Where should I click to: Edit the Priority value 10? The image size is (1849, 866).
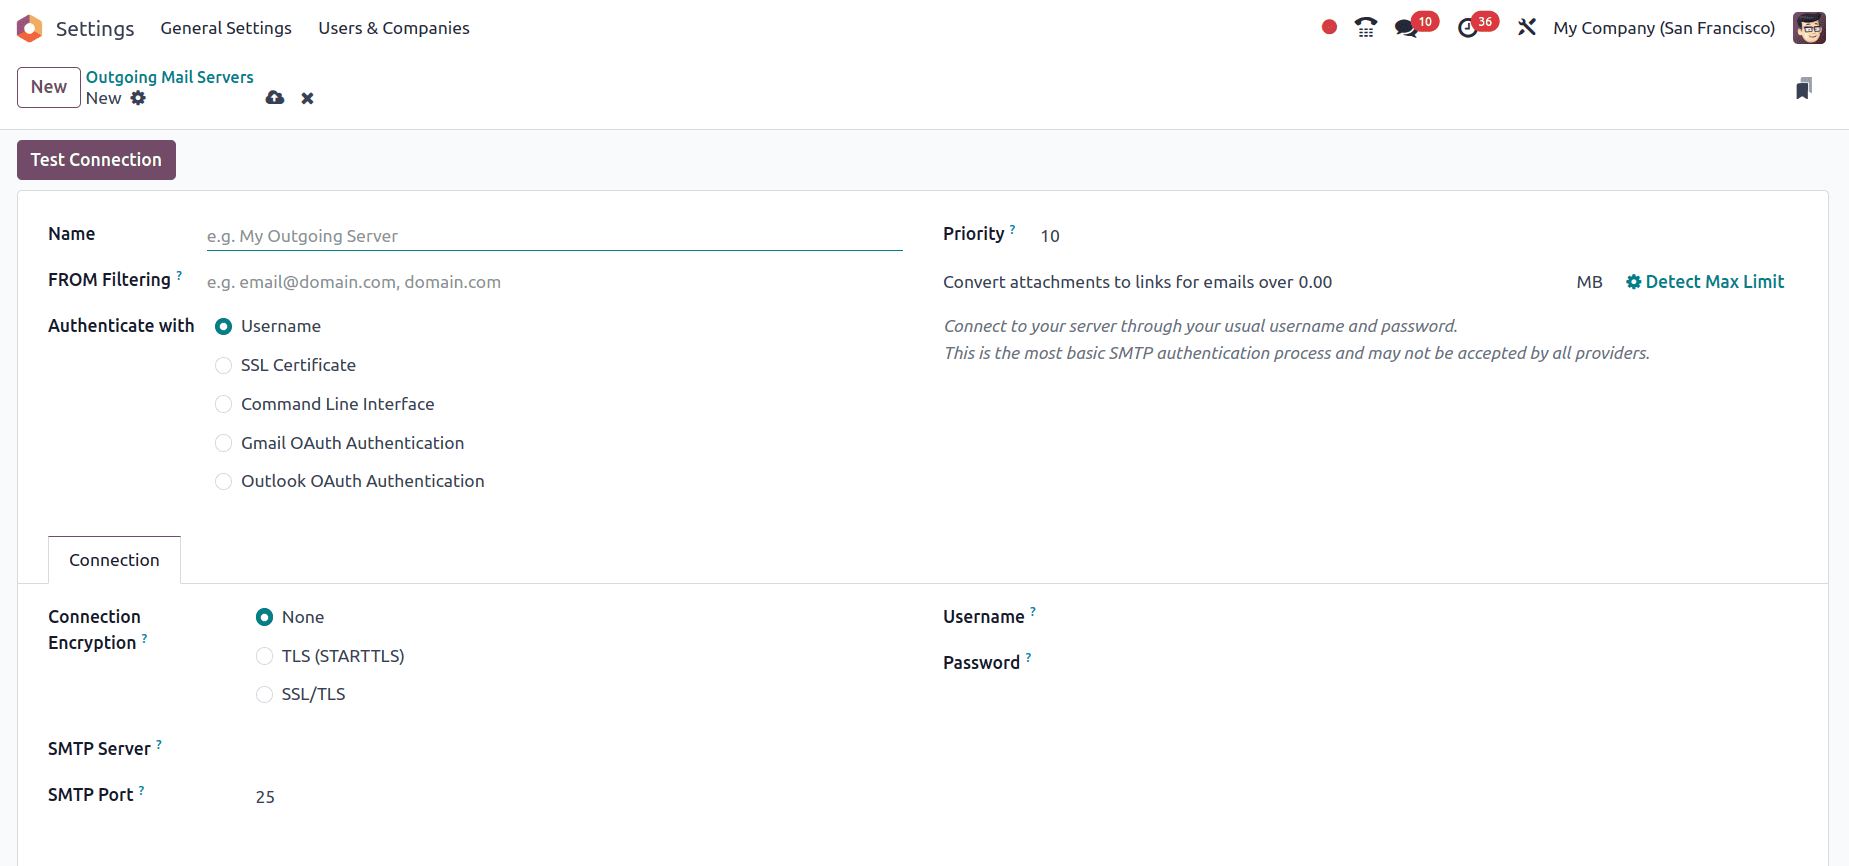coord(1050,236)
